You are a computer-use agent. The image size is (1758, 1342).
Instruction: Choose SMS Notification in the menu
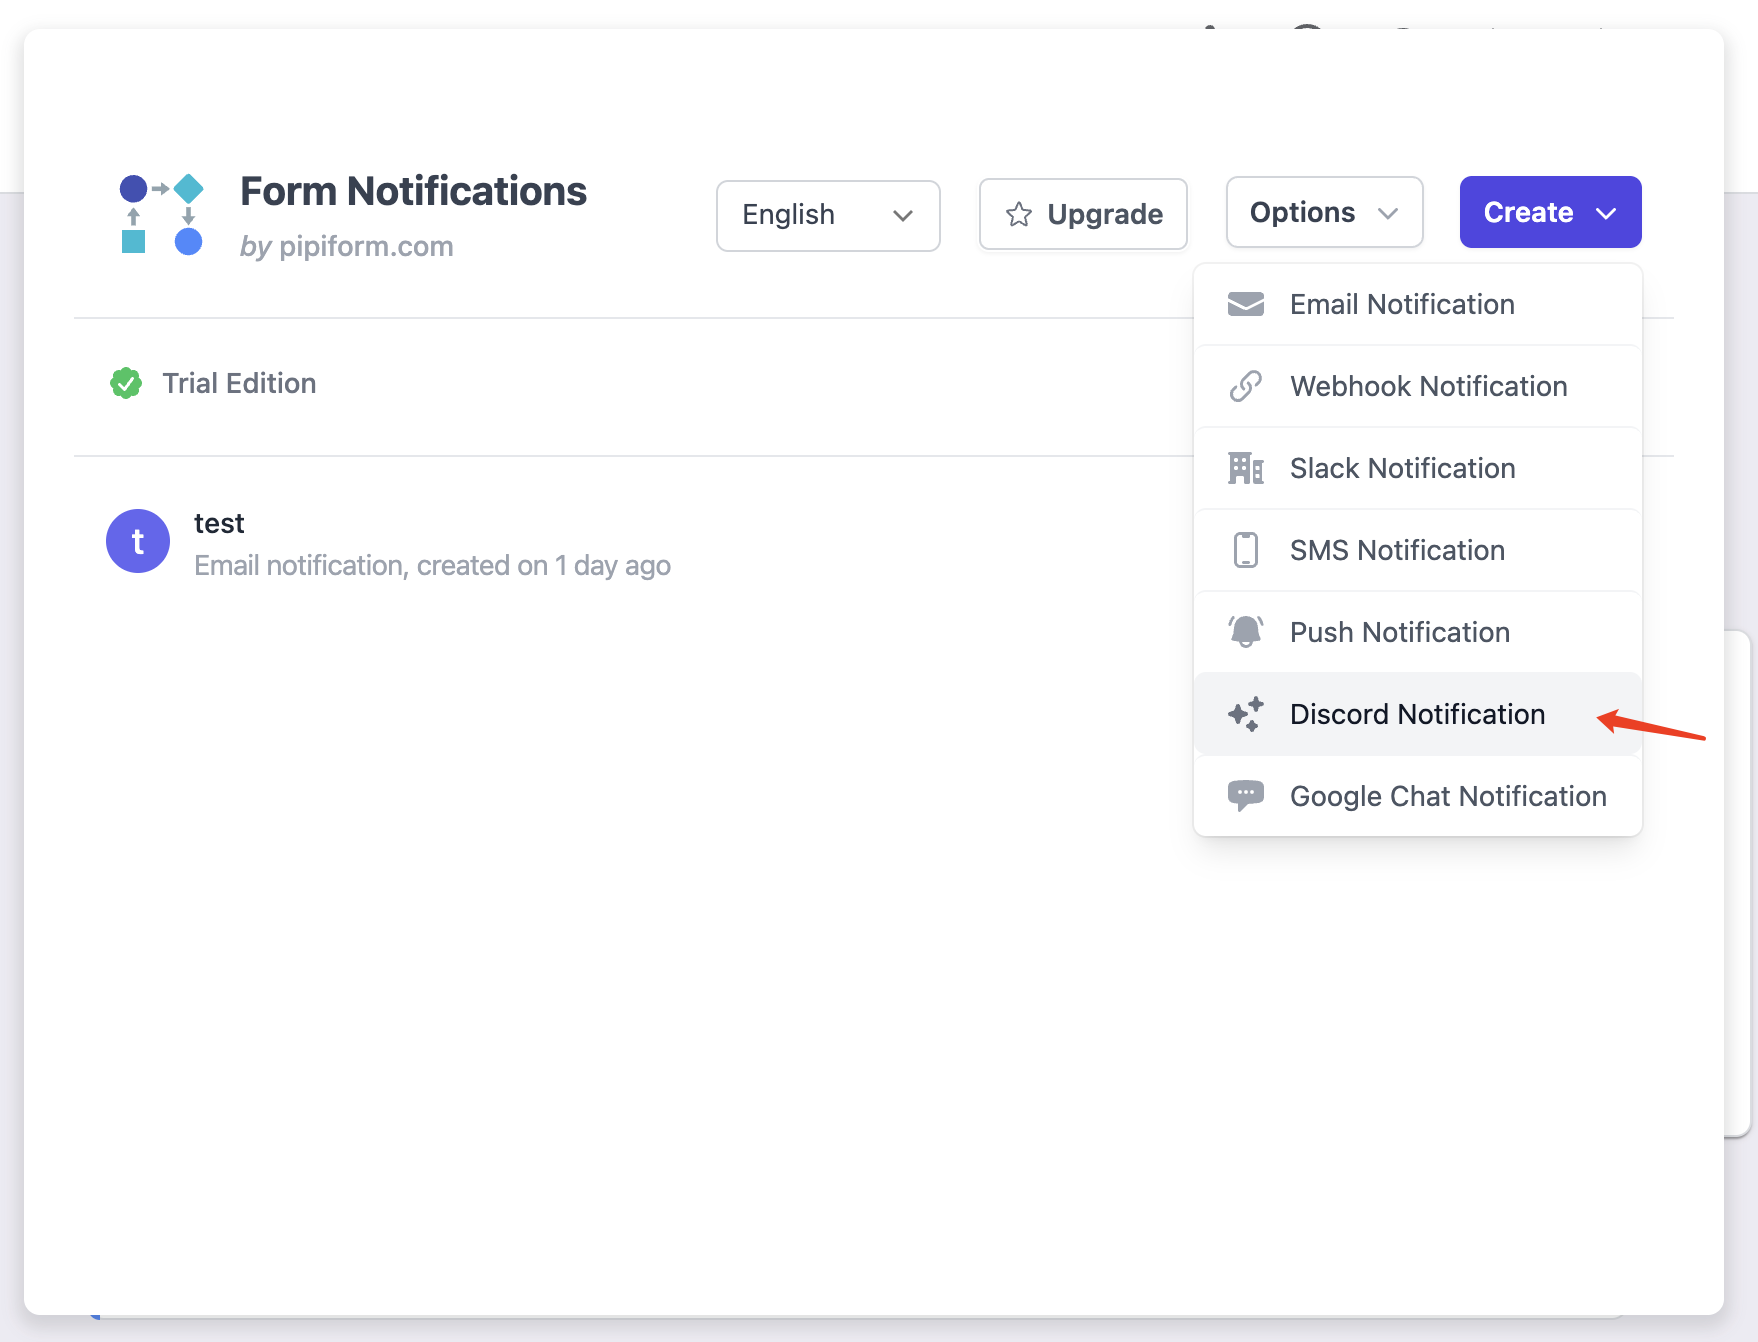(1397, 549)
